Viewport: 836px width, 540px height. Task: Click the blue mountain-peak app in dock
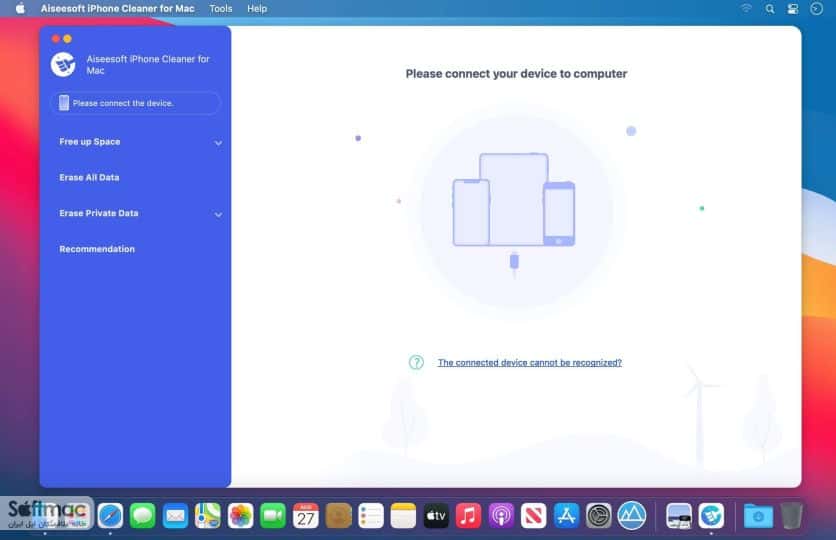632,515
